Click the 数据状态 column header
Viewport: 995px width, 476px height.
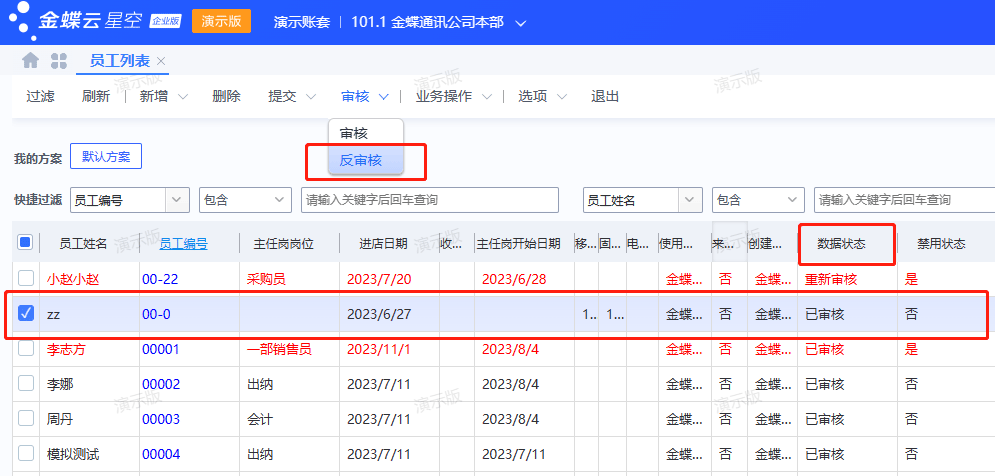(x=841, y=244)
